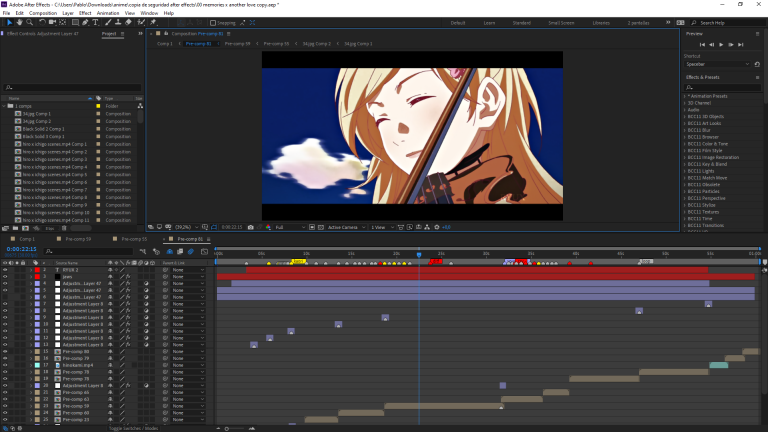Open the magnification ratio dropdown (39,2%)
The width and height of the screenshot is (768, 432).
coord(187,227)
